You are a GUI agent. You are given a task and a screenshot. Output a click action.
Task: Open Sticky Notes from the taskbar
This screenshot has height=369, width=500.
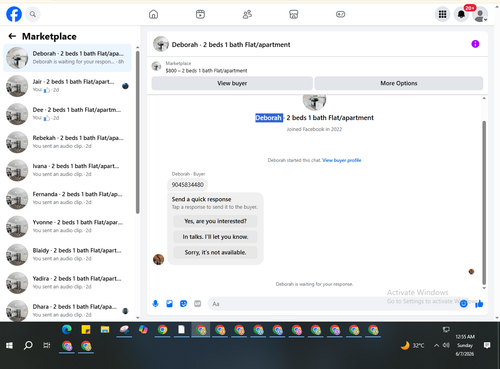[x=86, y=330]
